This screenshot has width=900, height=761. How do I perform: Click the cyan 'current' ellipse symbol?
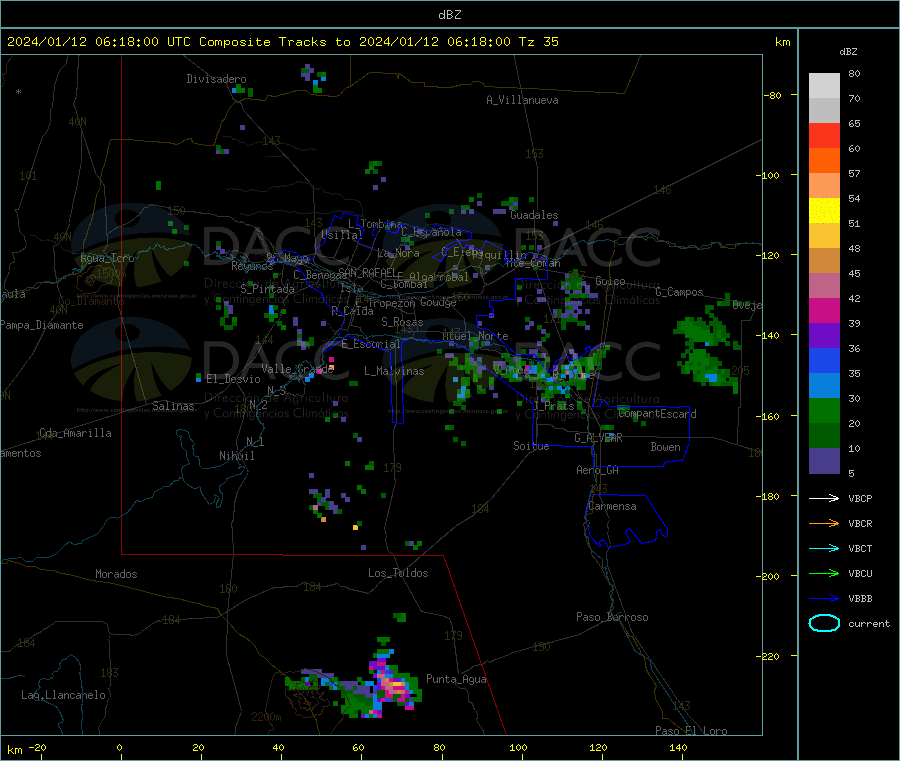click(x=824, y=623)
